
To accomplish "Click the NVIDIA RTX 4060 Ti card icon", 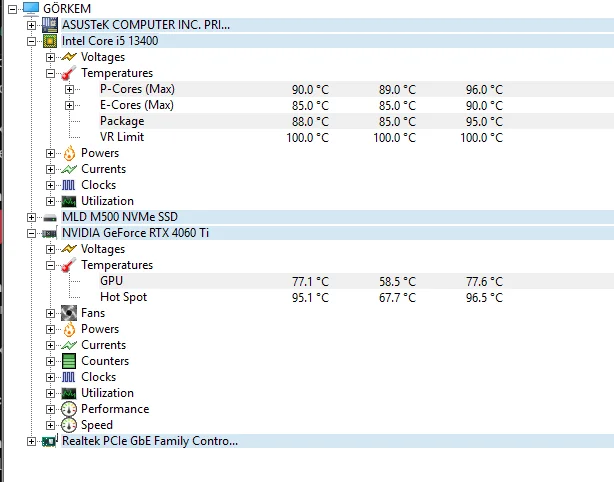I will point(49,233).
